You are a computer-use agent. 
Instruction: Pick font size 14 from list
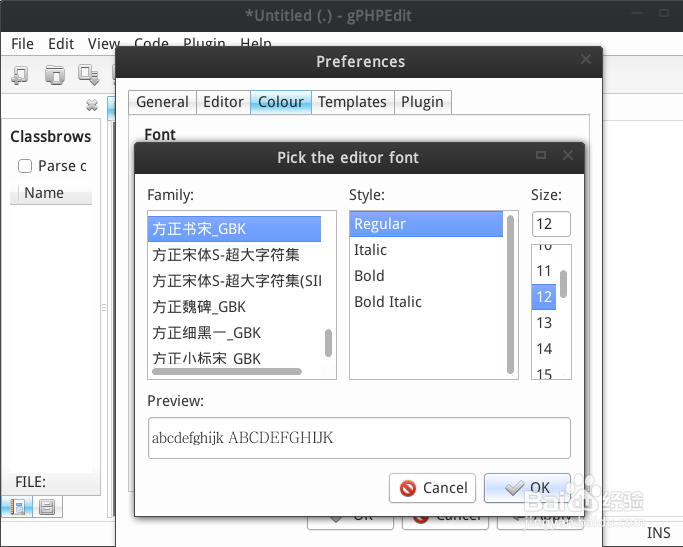(x=544, y=349)
